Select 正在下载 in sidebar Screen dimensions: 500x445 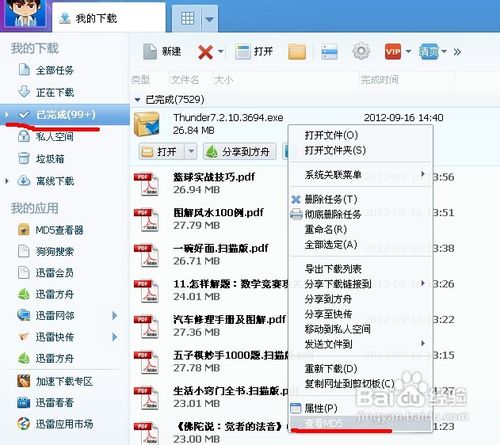click(x=55, y=92)
